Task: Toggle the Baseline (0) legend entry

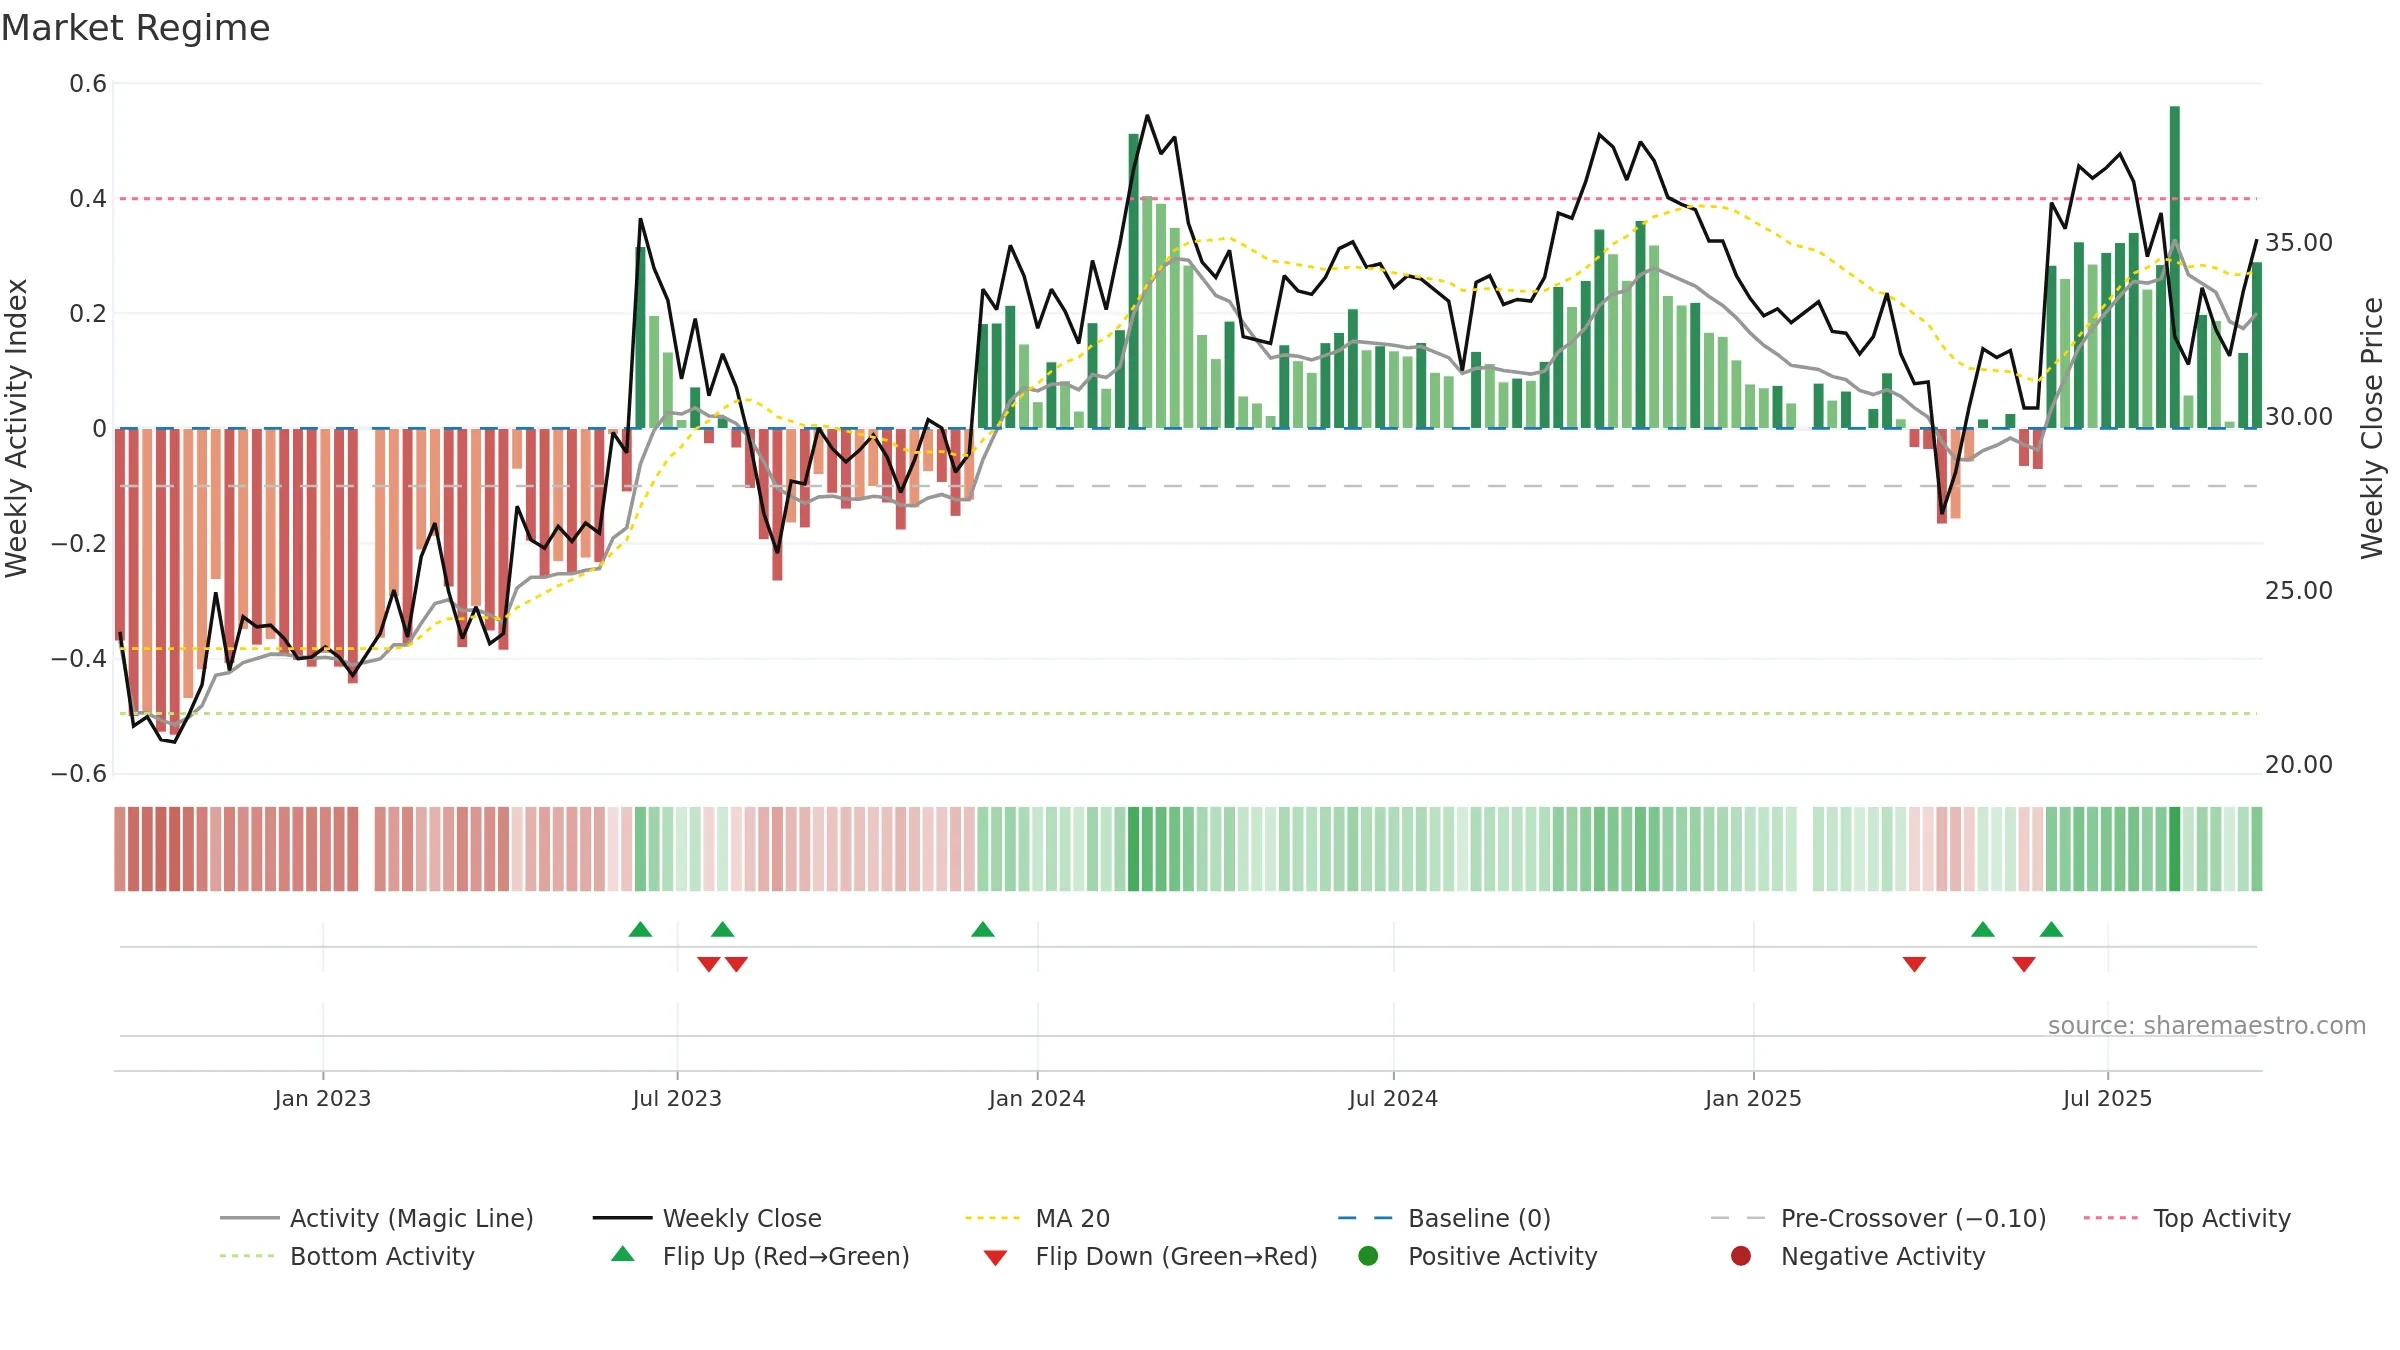Action: coord(1444,1218)
